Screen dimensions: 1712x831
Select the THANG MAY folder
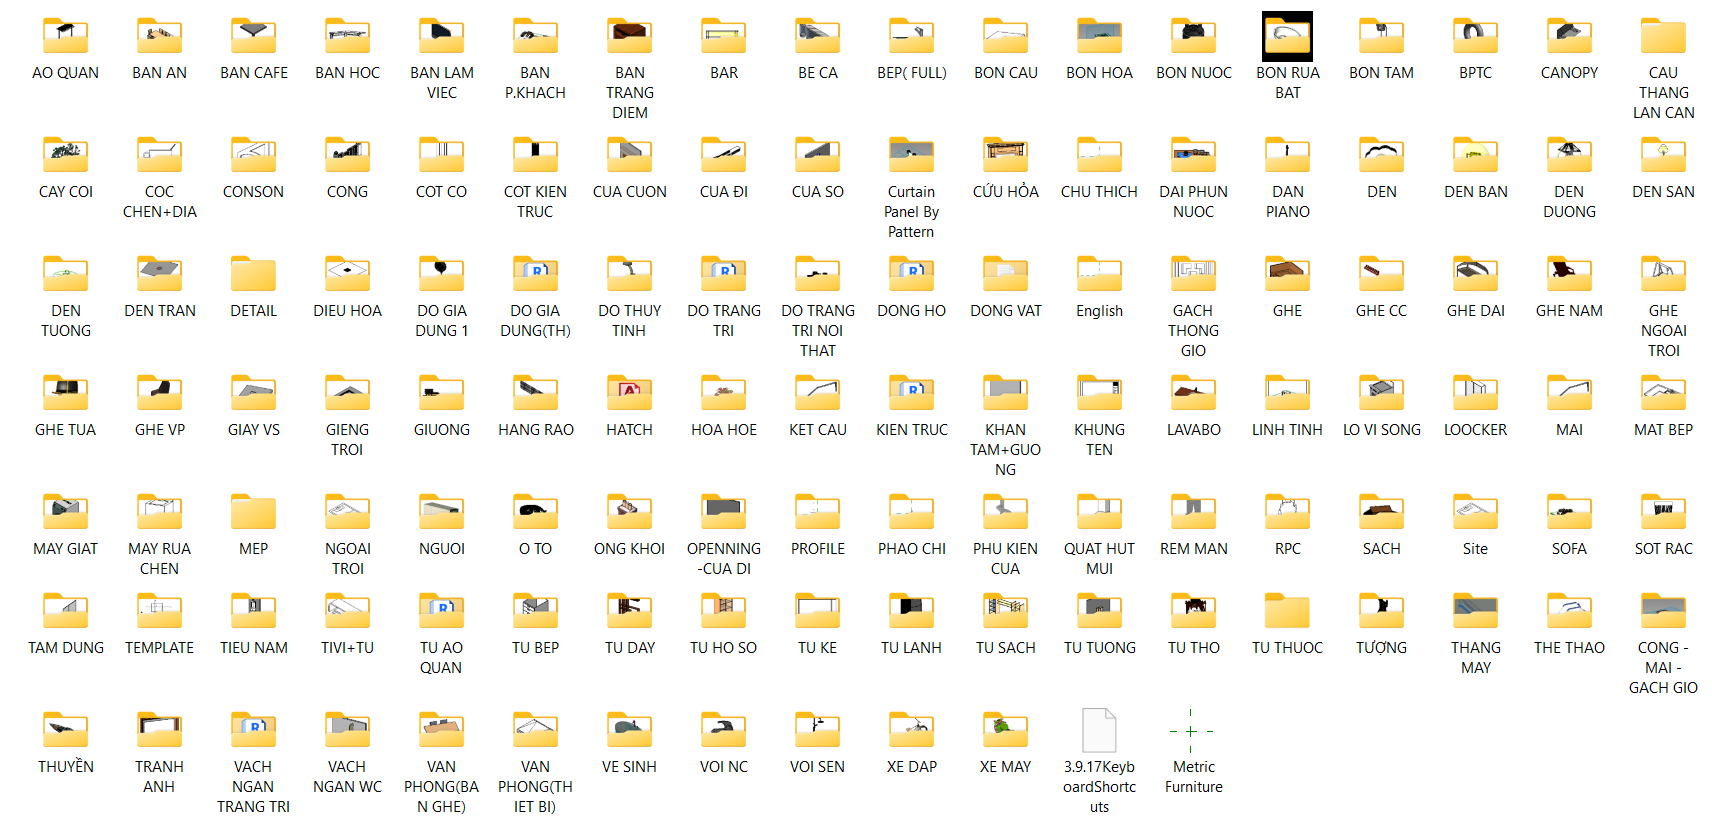click(1475, 612)
